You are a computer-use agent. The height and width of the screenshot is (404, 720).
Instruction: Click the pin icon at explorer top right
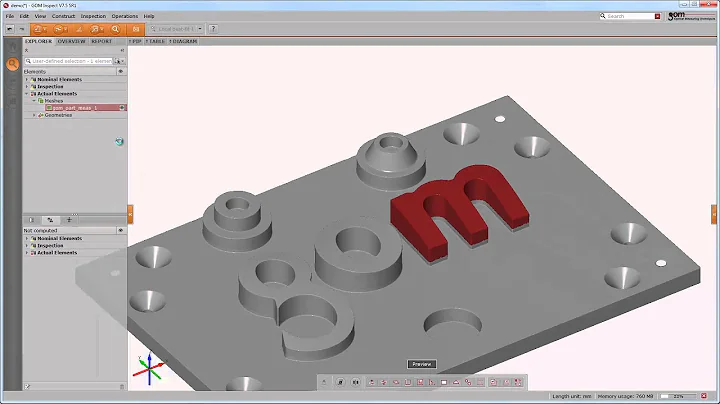[x=122, y=50]
